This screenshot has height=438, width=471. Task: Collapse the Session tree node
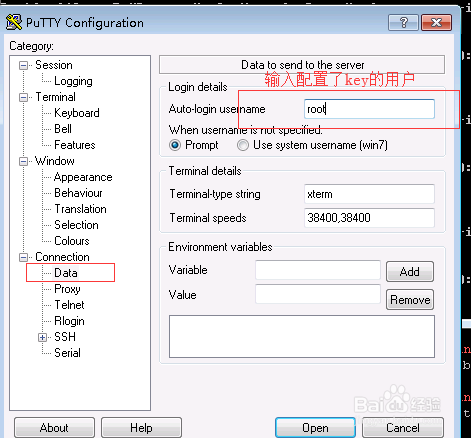[23, 65]
